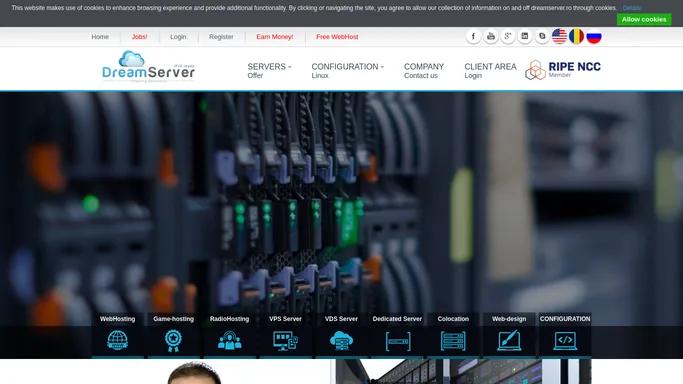This screenshot has height=384, width=683.
Task: Expand the CONFIGURATION Linux dropdown menu
Action: coord(348,71)
